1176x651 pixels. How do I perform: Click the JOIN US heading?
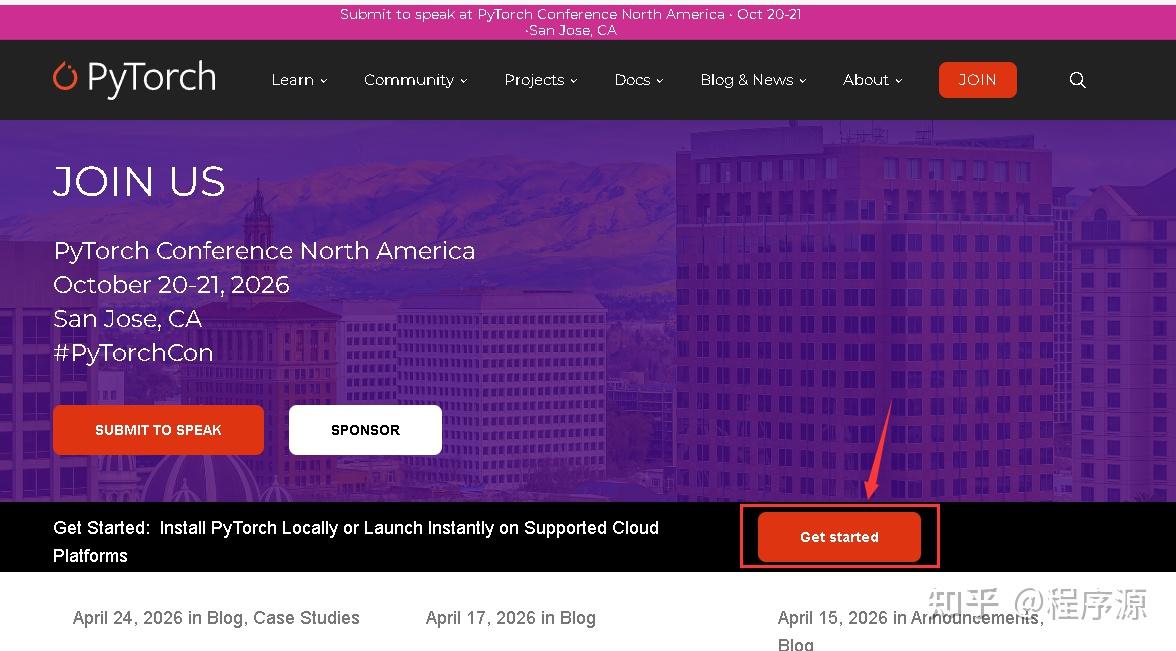pyautogui.click(x=139, y=182)
